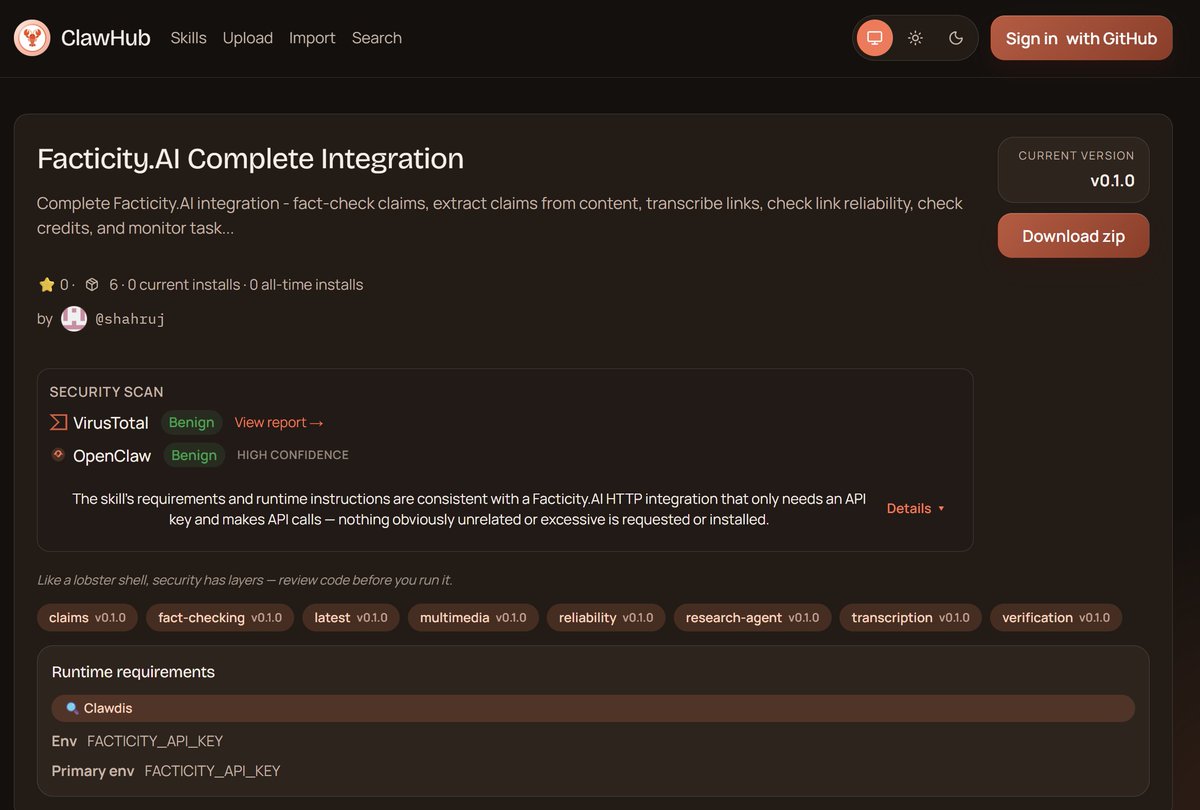1200x810 pixels.
Task: Click the VirusTotal logo icon
Action: tap(58, 423)
